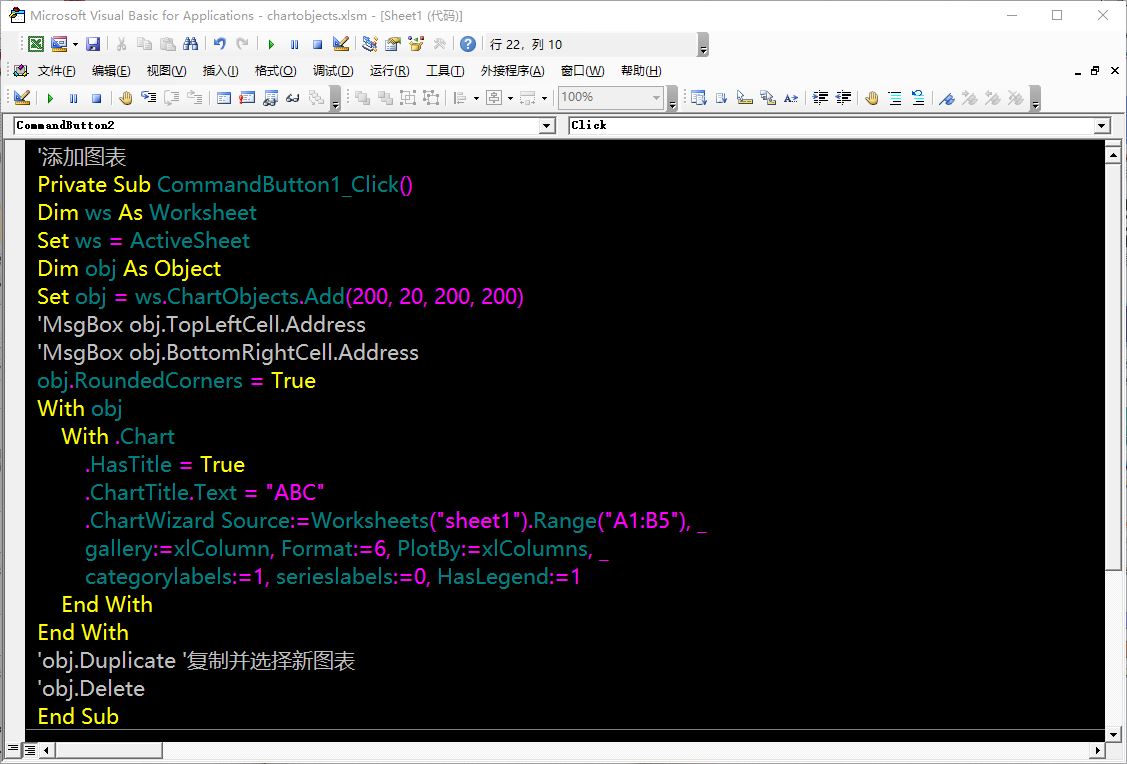
Task: Click the Comment Block icon
Action: click(x=895, y=98)
